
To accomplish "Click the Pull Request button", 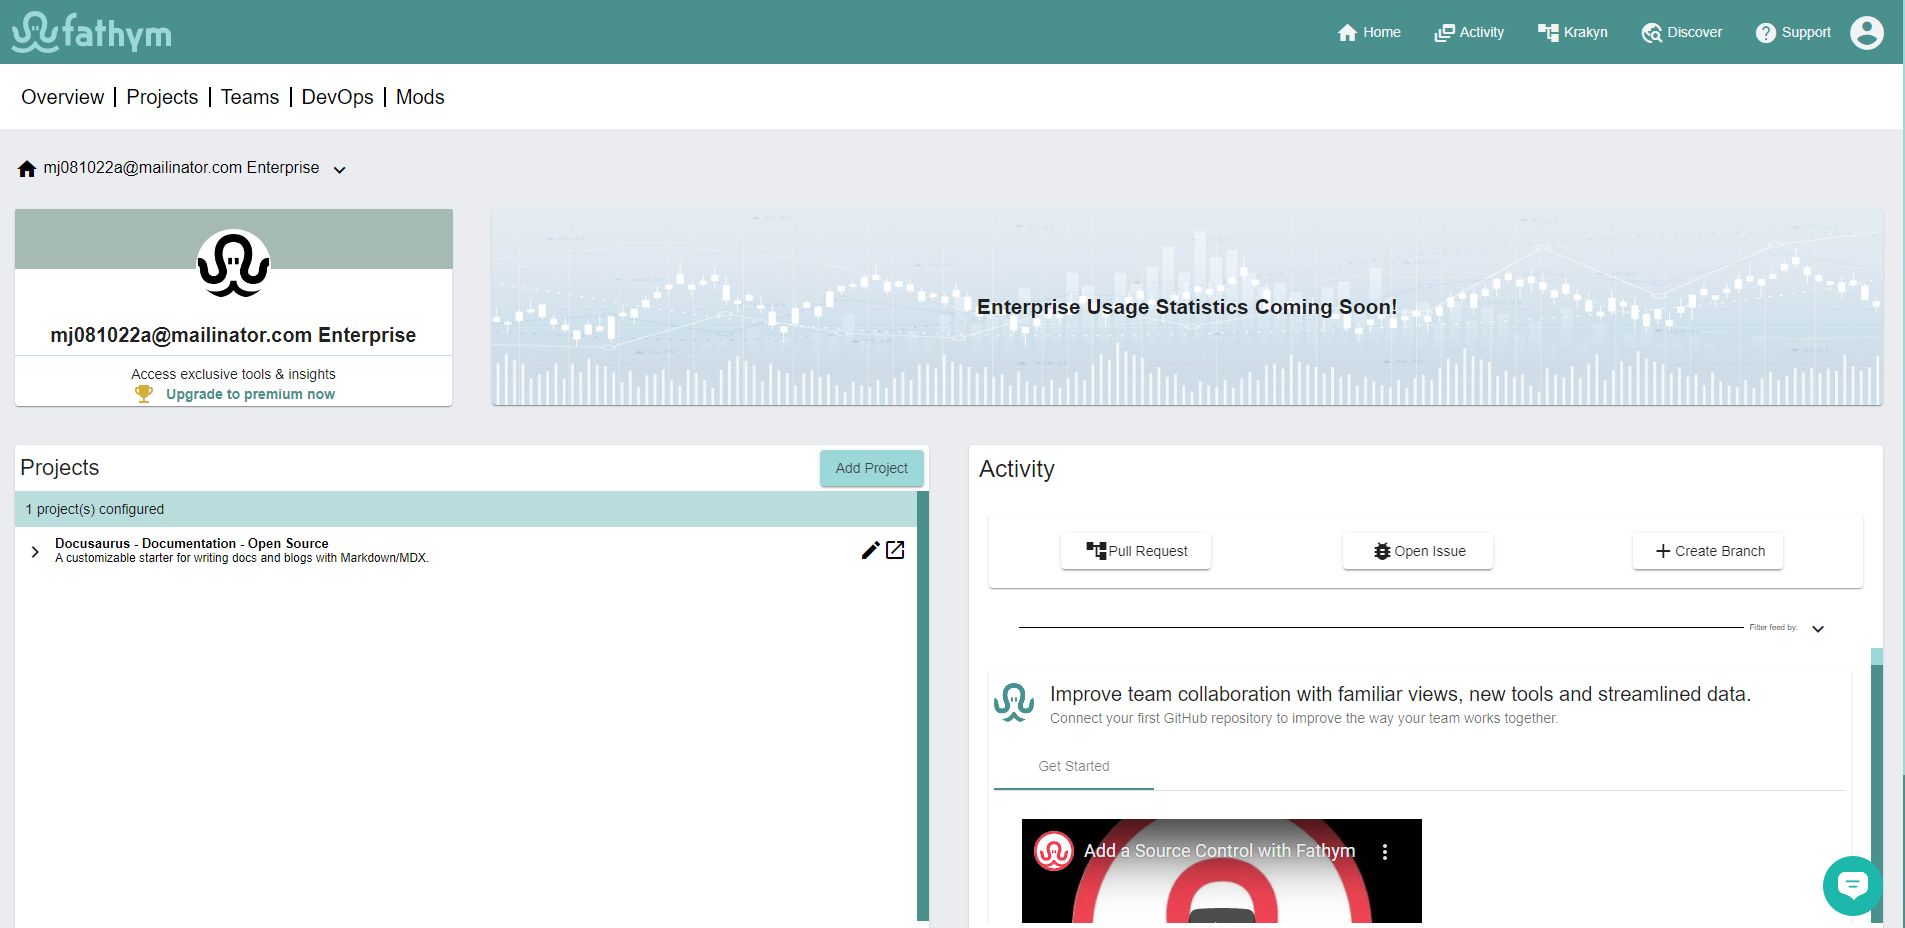I will [x=1136, y=551].
